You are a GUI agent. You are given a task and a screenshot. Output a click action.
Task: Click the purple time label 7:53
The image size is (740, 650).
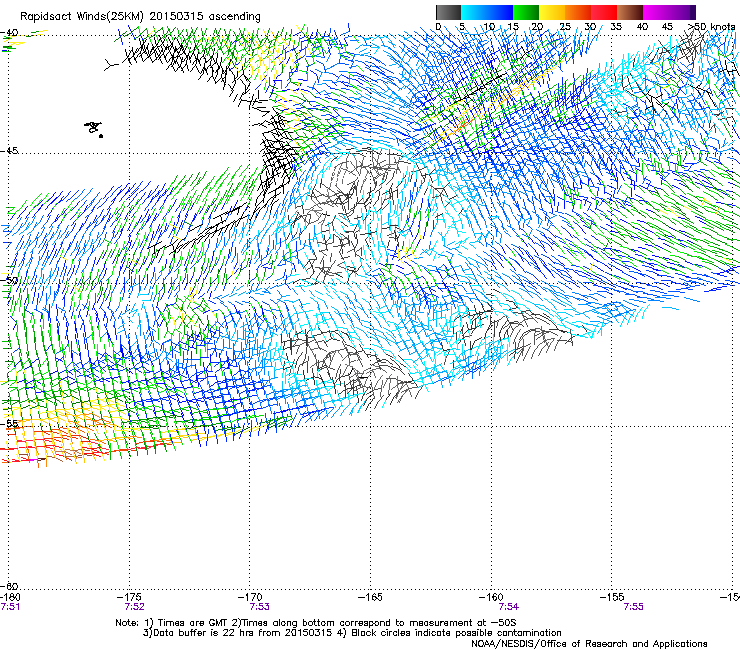260,607
